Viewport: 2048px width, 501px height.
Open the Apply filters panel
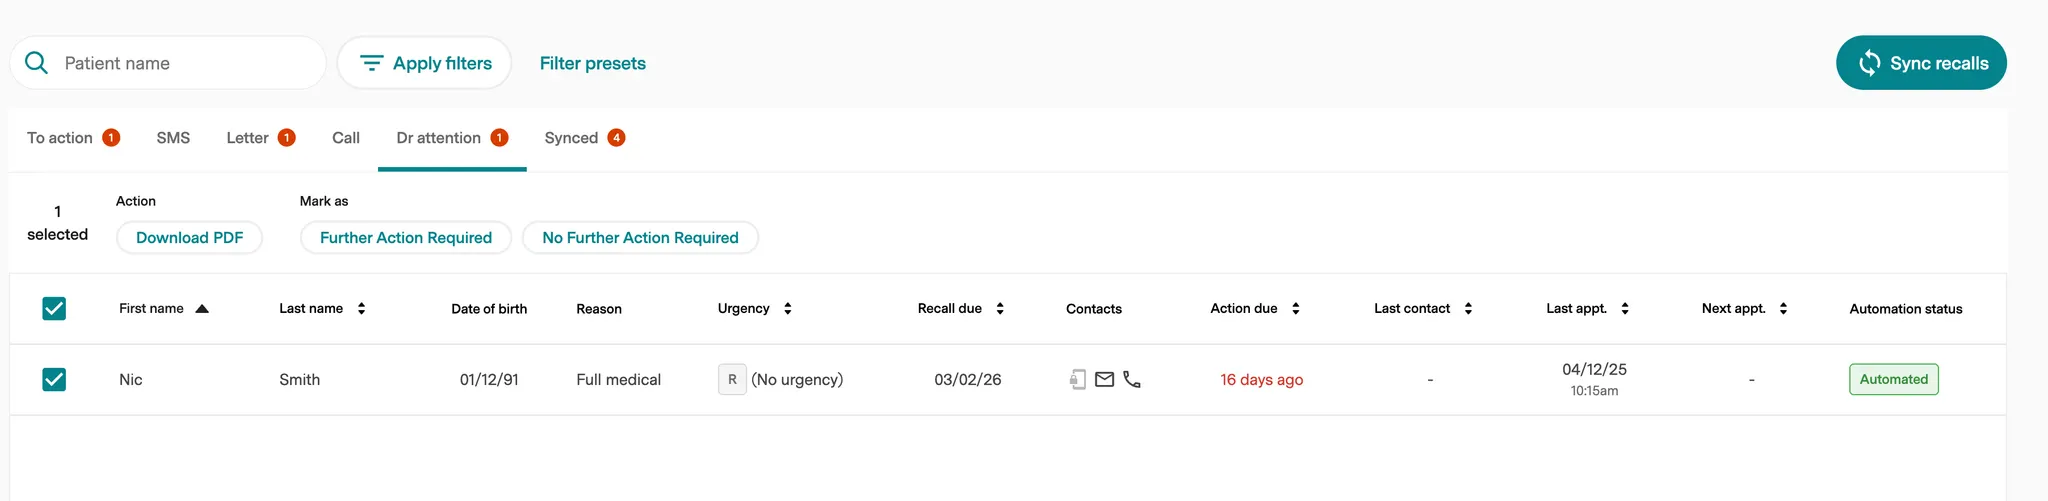(425, 63)
